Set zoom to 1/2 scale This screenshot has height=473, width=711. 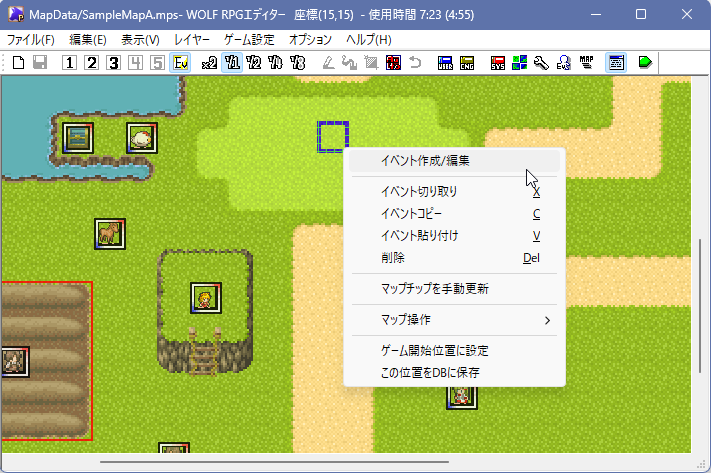[x=253, y=63]
